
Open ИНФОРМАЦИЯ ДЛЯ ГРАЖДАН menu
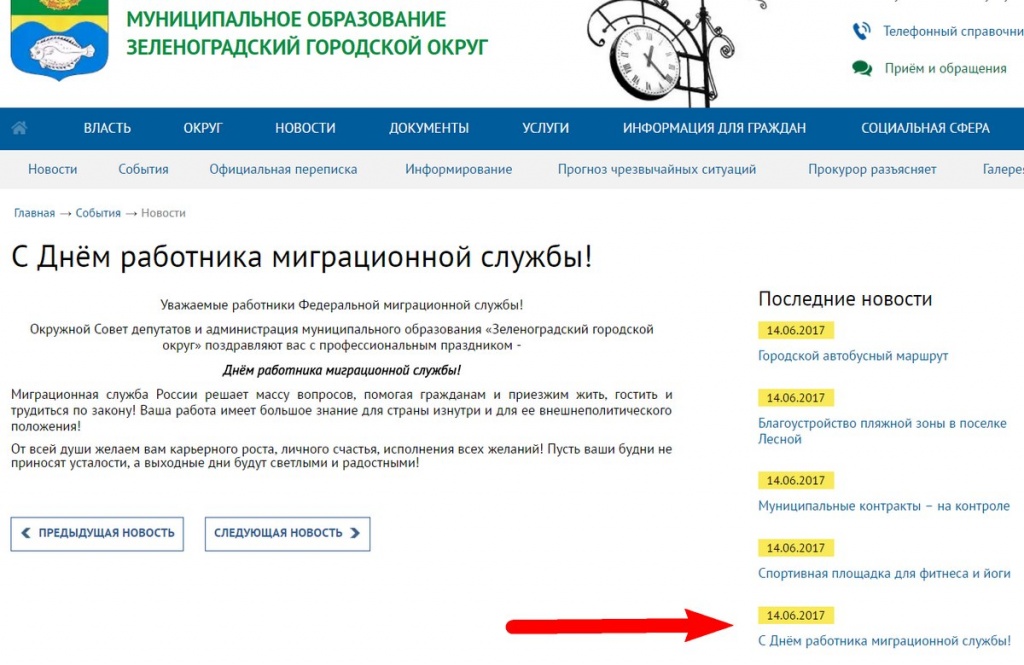714,128
